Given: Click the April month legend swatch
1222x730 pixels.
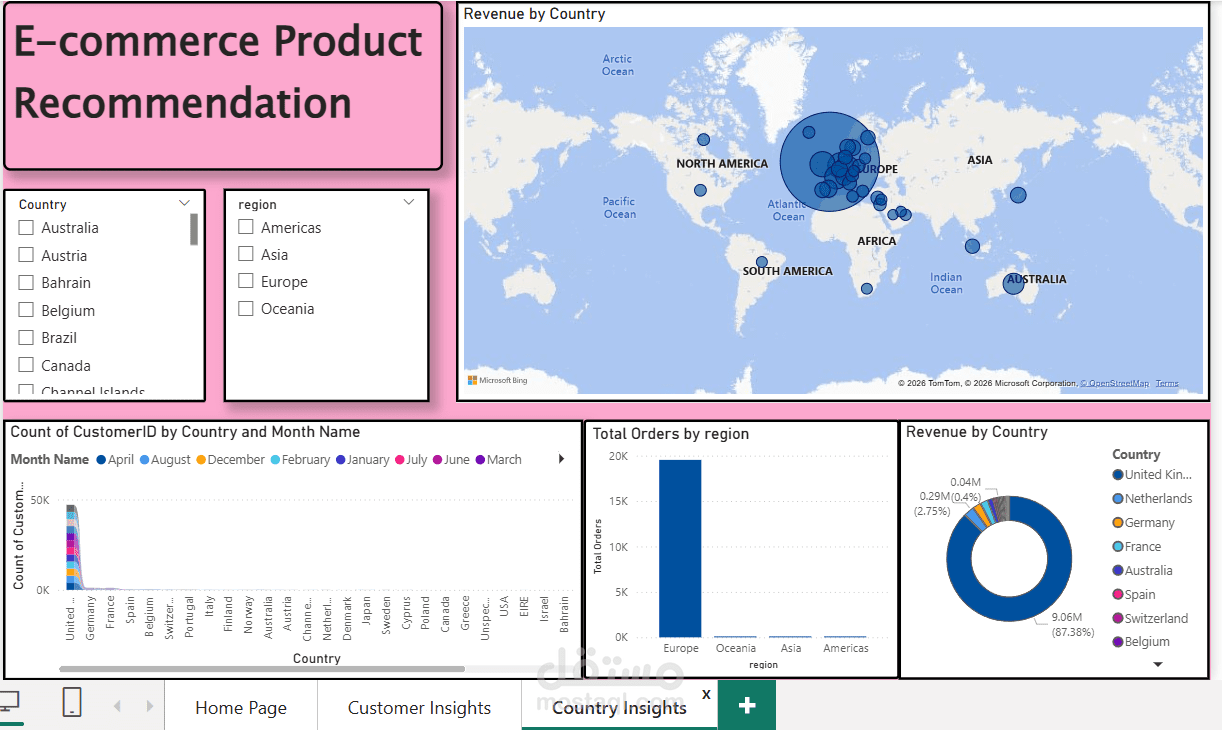Looking at the screenshot, I should [101, 460].
